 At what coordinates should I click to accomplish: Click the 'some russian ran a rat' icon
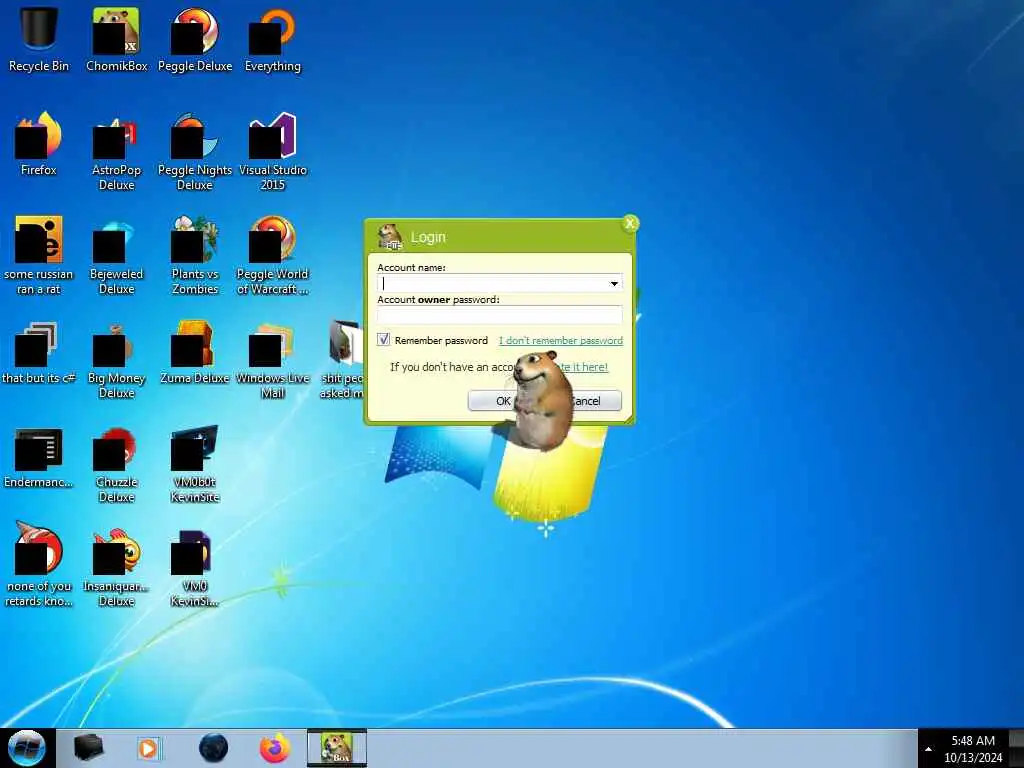(x=39, y=255)
